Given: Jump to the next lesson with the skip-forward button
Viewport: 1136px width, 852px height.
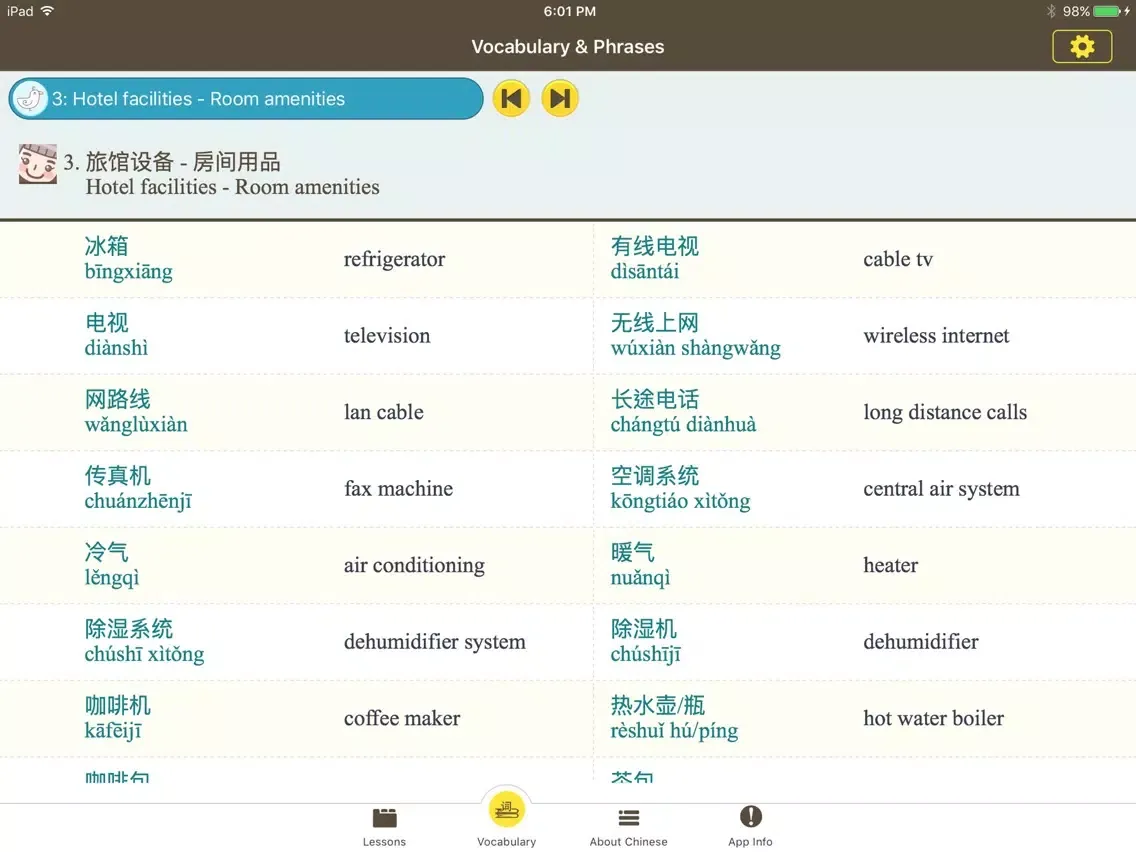Looking at the screenshot, I should click(560, 99).
